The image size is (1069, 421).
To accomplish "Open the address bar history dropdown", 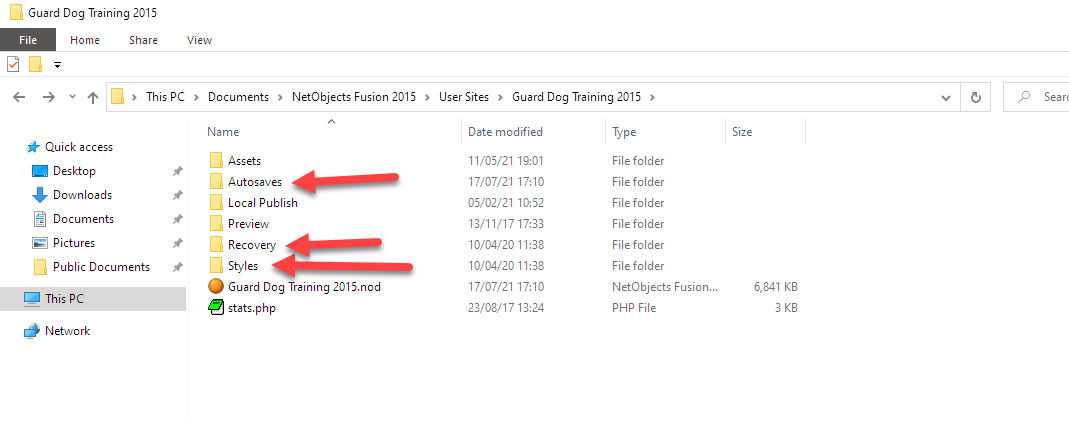I will click(x=946, y=97).
